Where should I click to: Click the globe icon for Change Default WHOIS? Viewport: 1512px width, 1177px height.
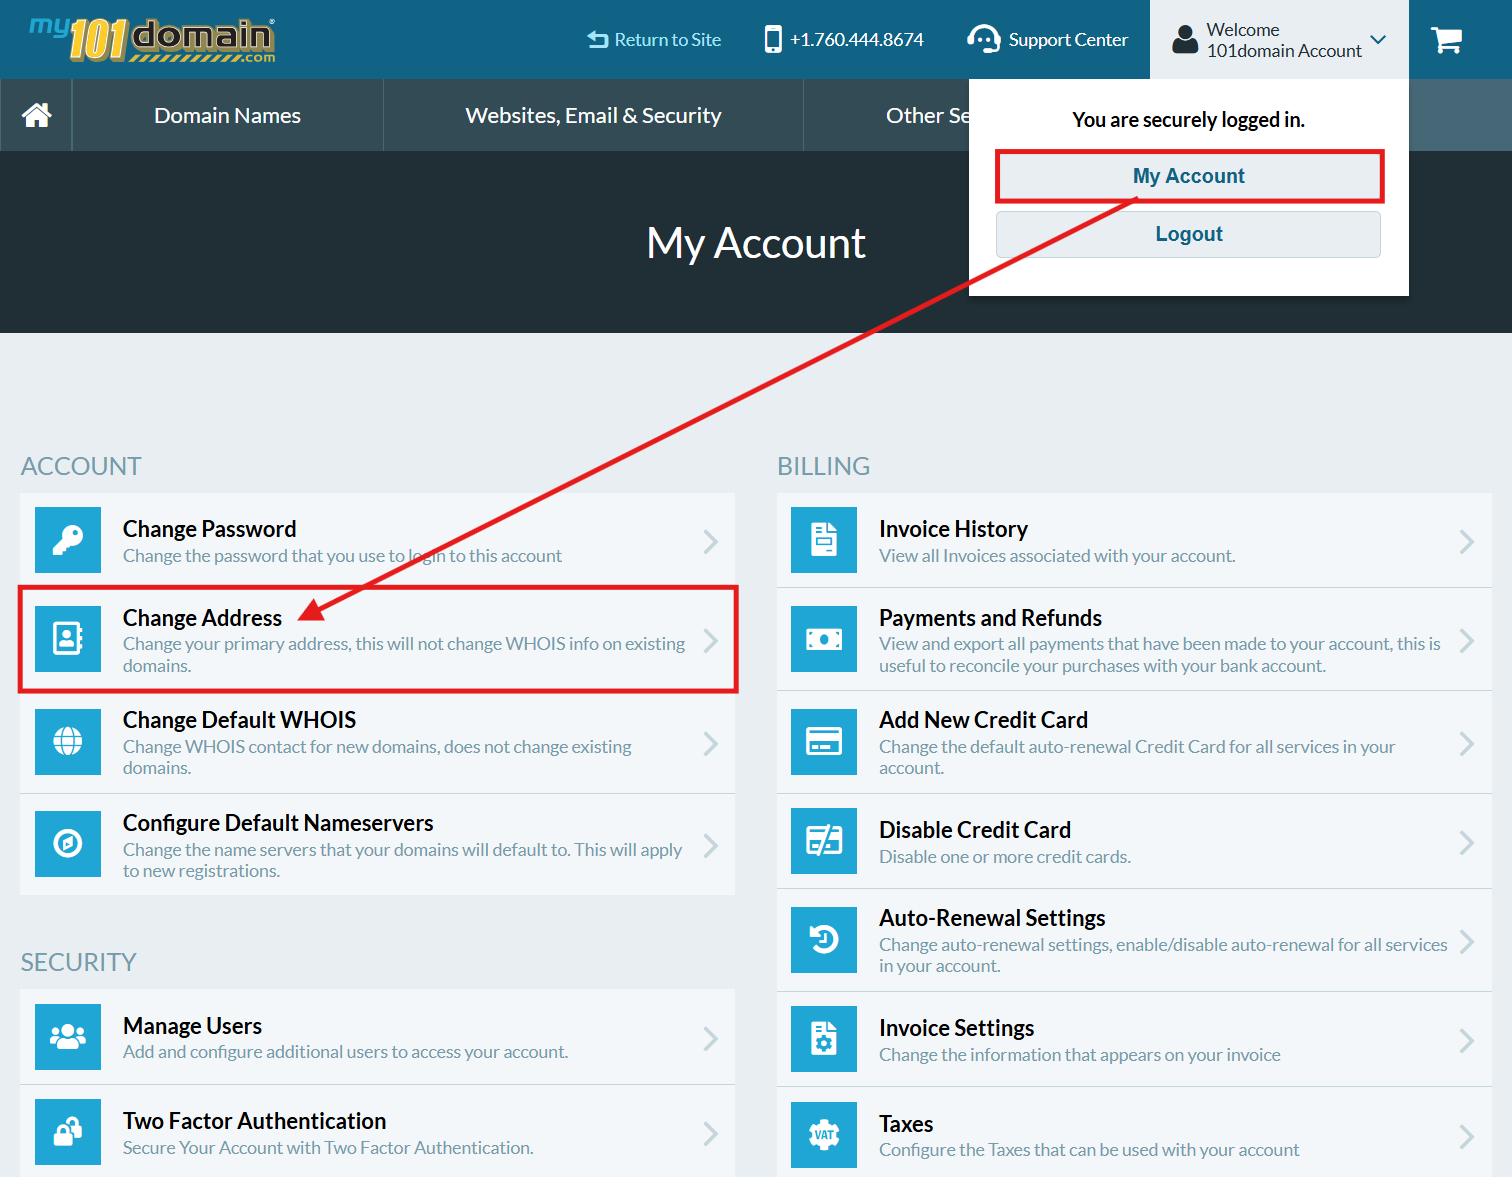pyautogui.click(x=67, y=742)
